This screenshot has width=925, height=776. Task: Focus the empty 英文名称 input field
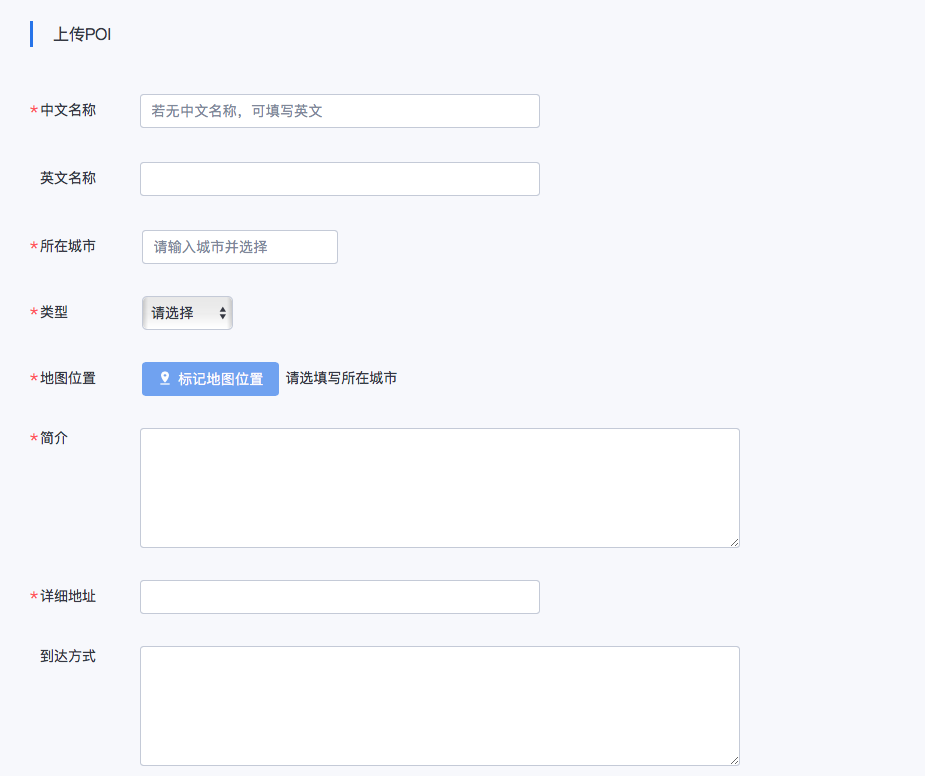pos(340,179)
